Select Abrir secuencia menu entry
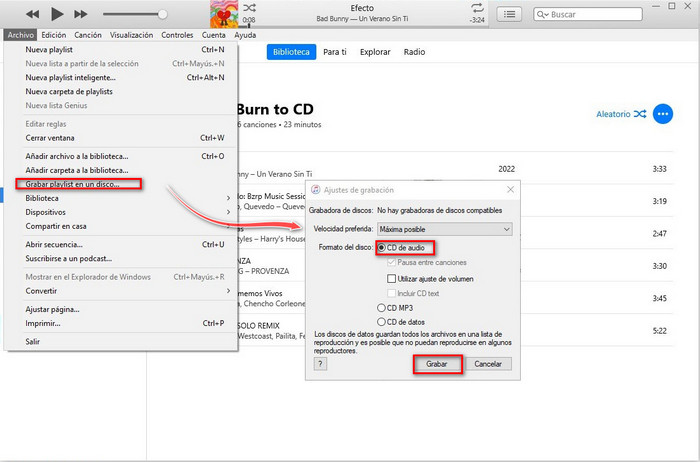The image size is (700, 462). click(x=121, y=245)
